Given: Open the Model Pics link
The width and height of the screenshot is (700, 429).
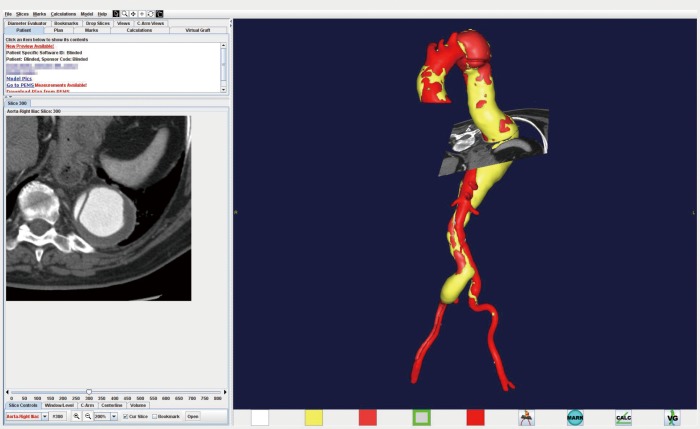Looking at the screenshot, I should [19, 79].
